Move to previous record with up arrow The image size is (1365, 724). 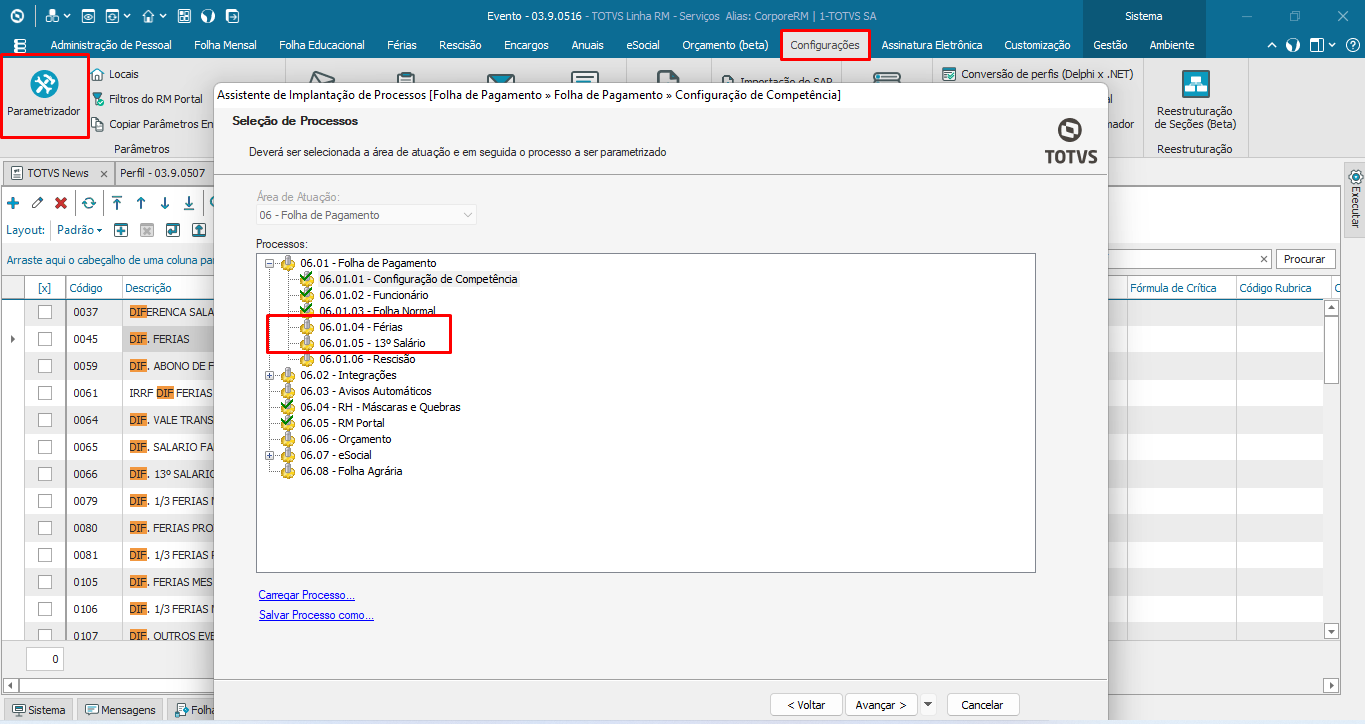click(x=141, y=203)
